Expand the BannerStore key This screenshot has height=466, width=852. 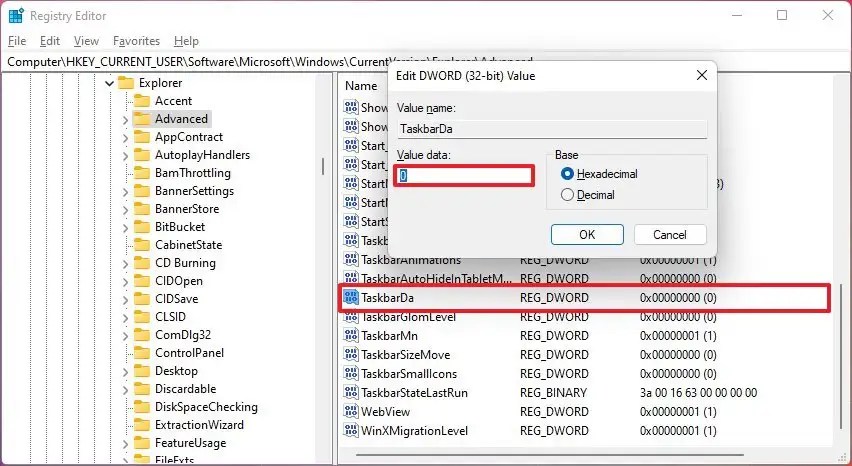point(126,210)
